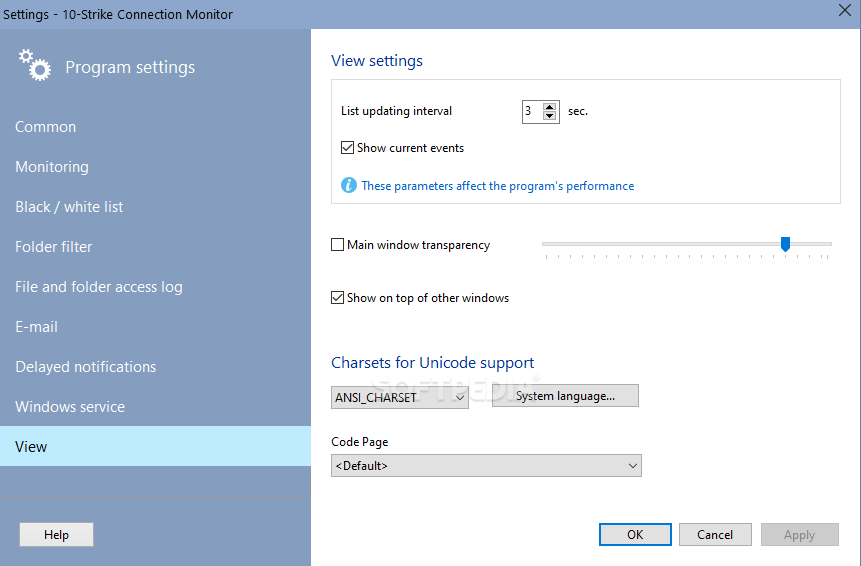
Task: Decrease list updating interval with down arrow
Action: pos(549,115)
